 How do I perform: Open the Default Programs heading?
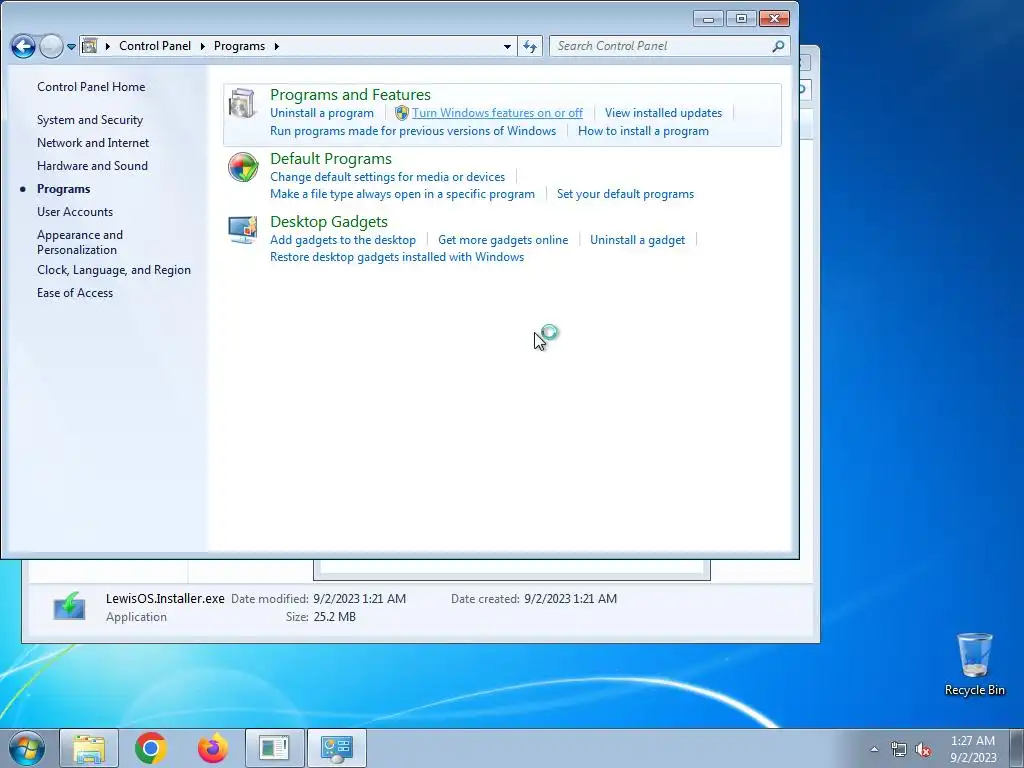click(330, 159)
